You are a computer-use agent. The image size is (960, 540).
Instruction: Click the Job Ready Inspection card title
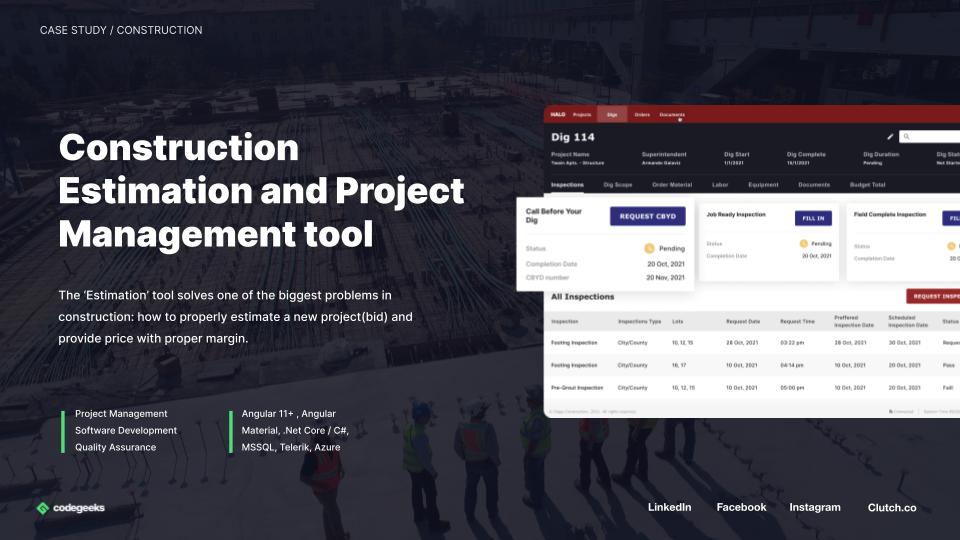736,214
